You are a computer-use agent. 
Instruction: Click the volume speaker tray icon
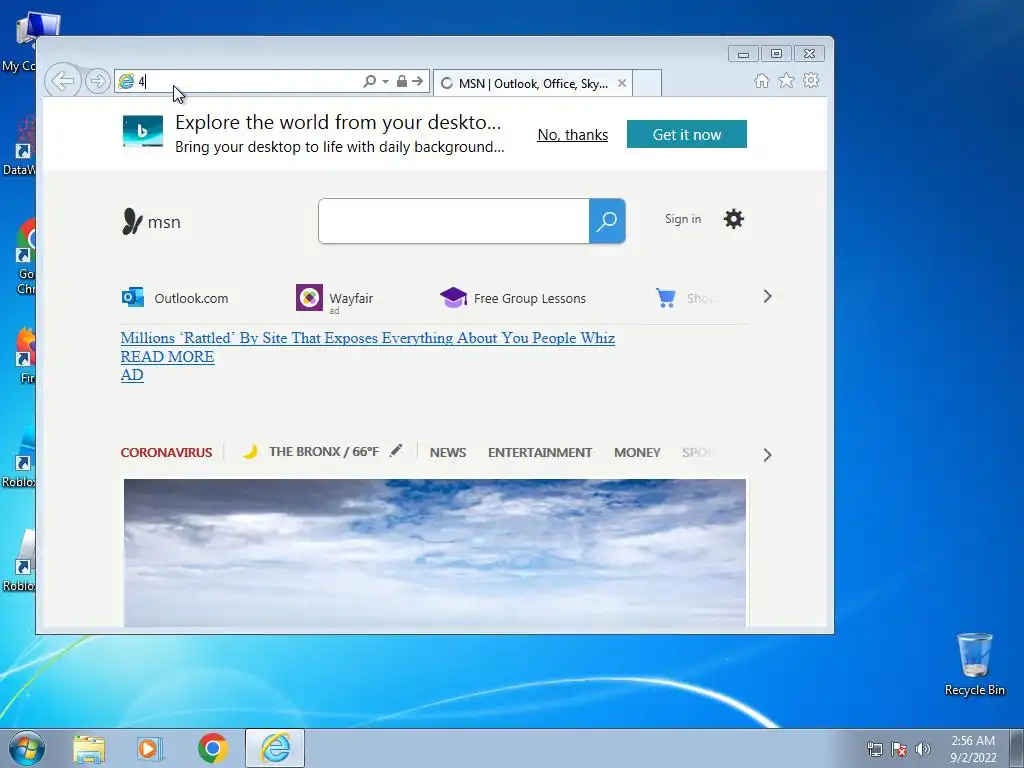point(922,749)
